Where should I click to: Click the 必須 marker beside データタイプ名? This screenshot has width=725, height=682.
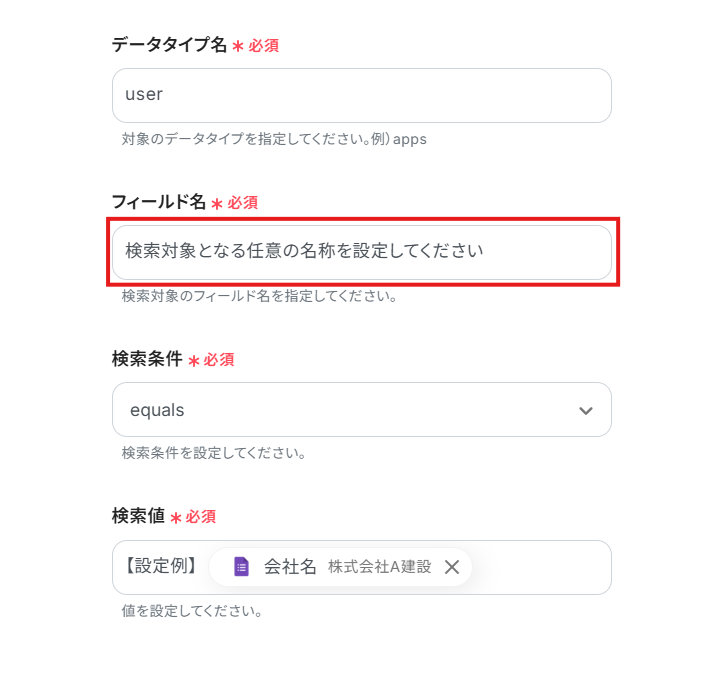click(263, 46)
